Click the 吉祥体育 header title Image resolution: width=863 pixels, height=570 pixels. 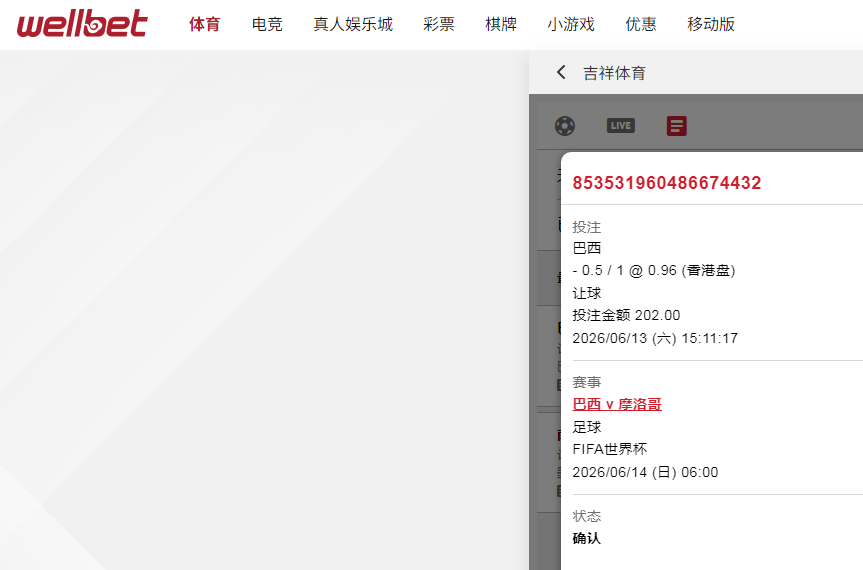tap(614, 73)
